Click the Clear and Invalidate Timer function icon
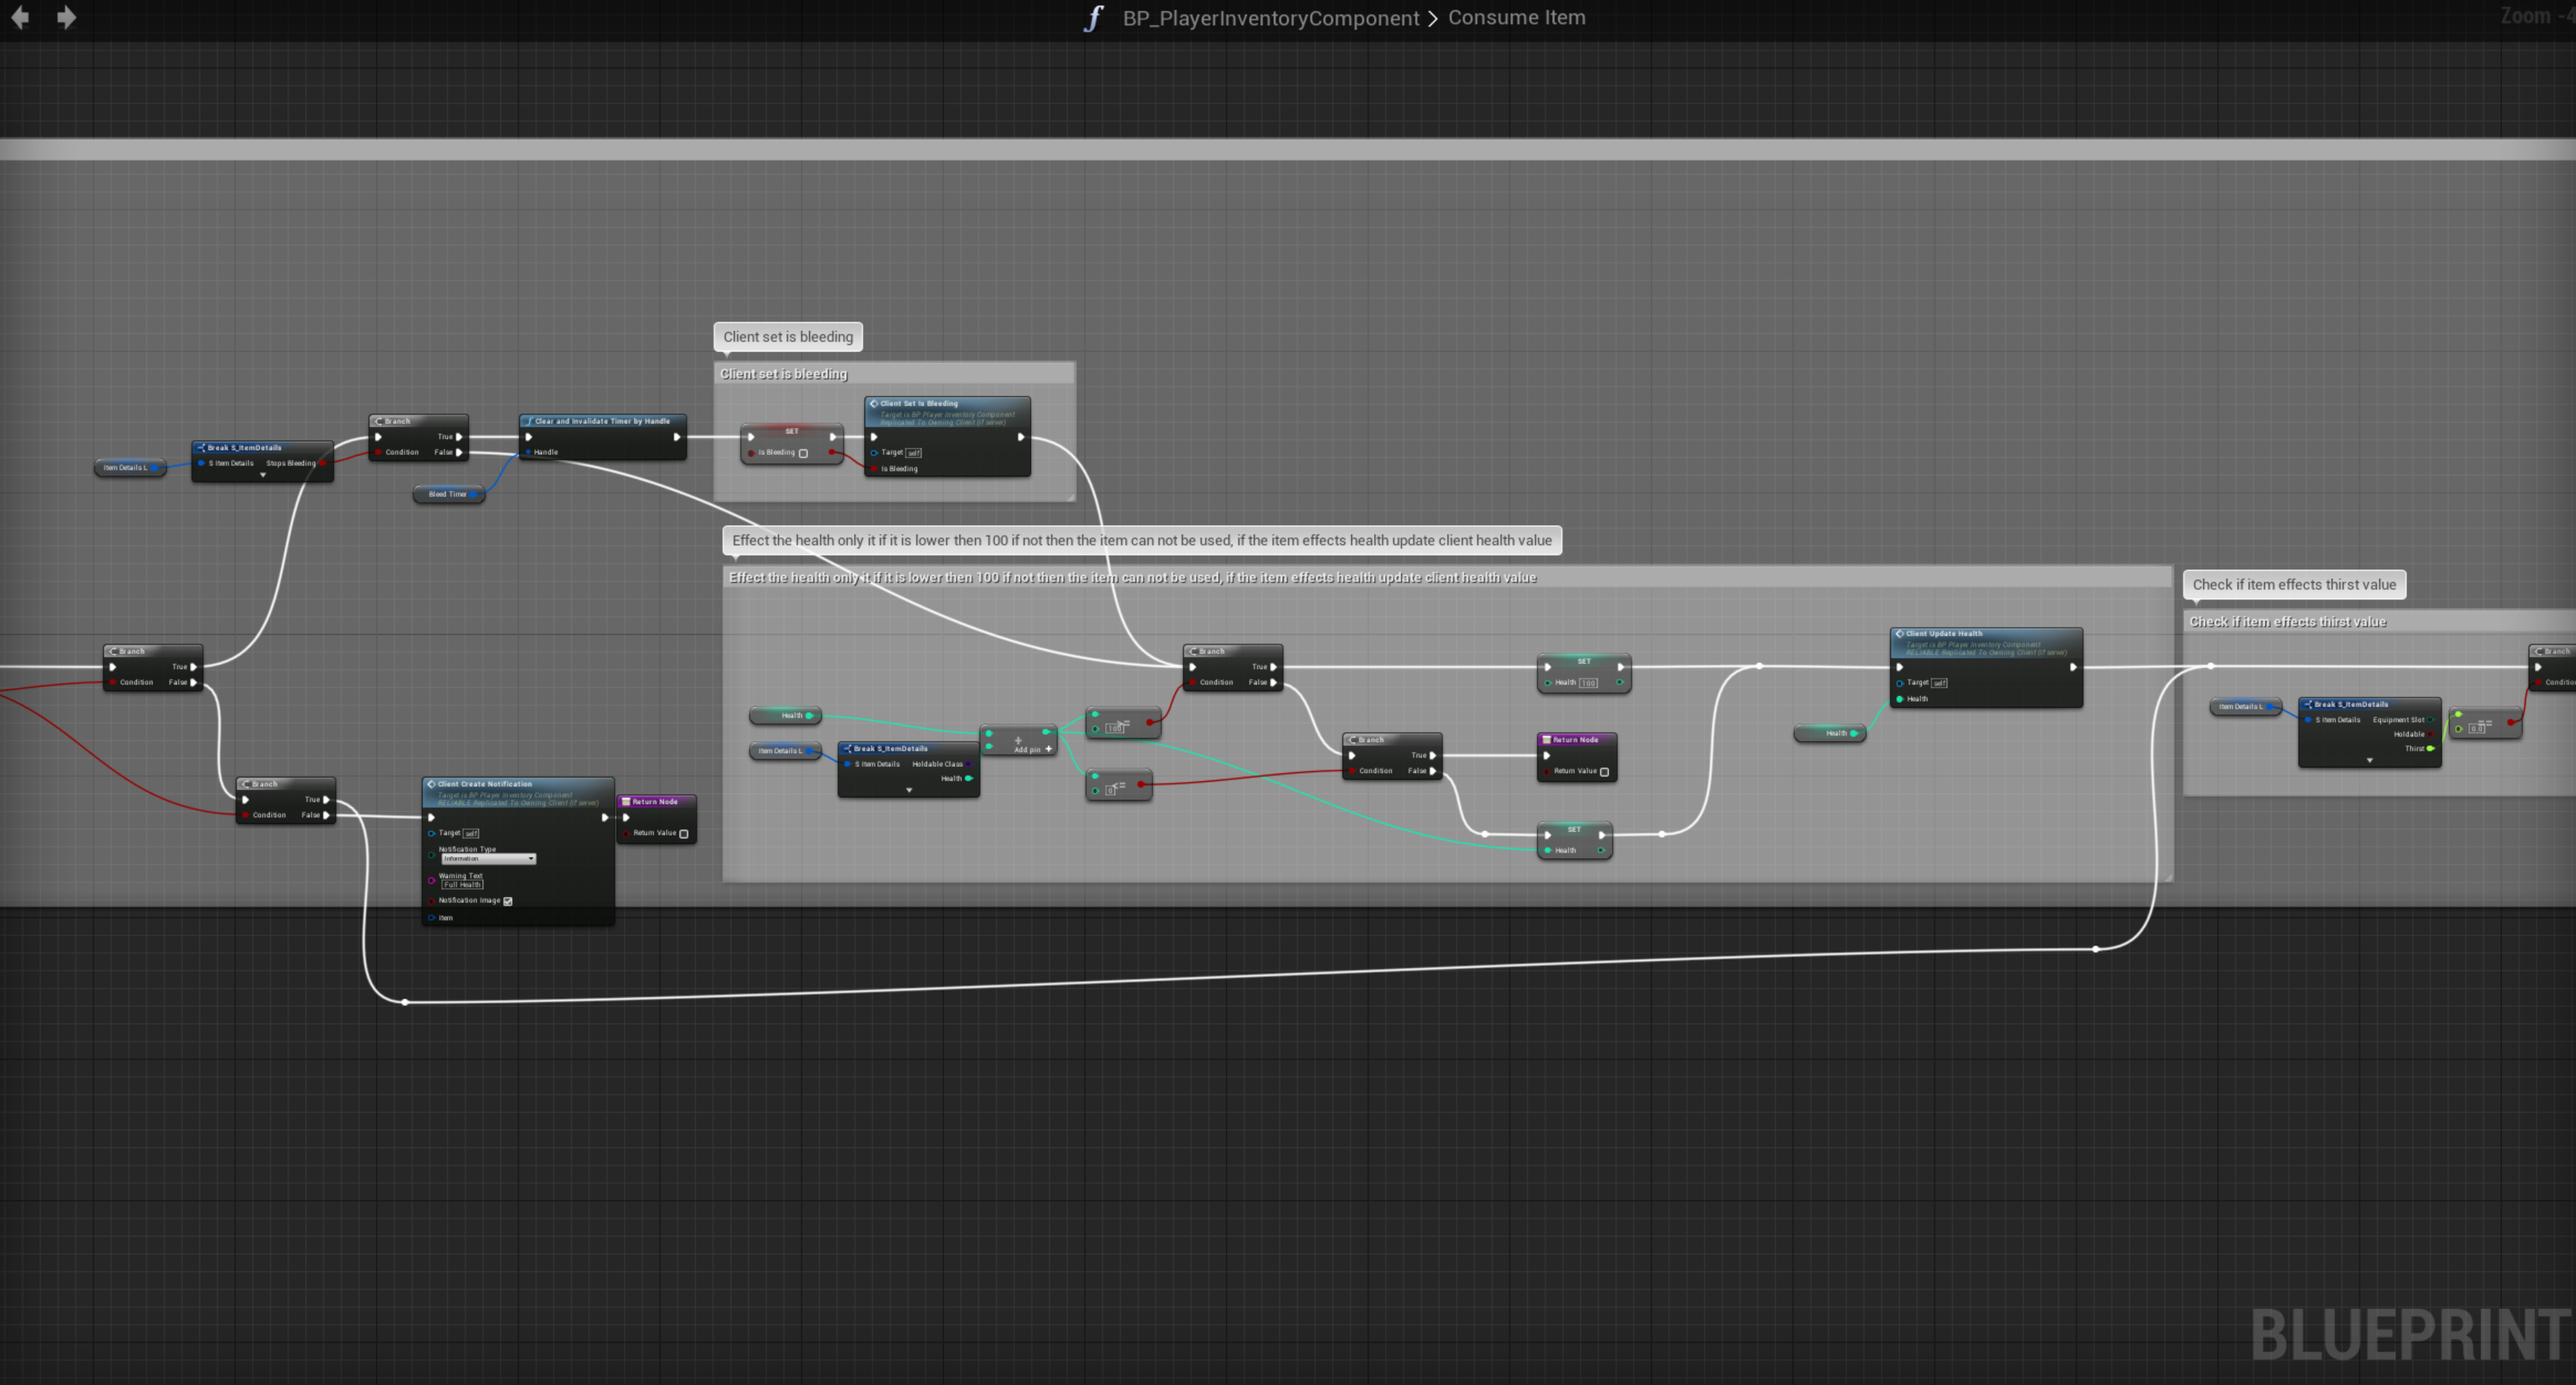The image size is (2576, 1385). coord(529,421)
